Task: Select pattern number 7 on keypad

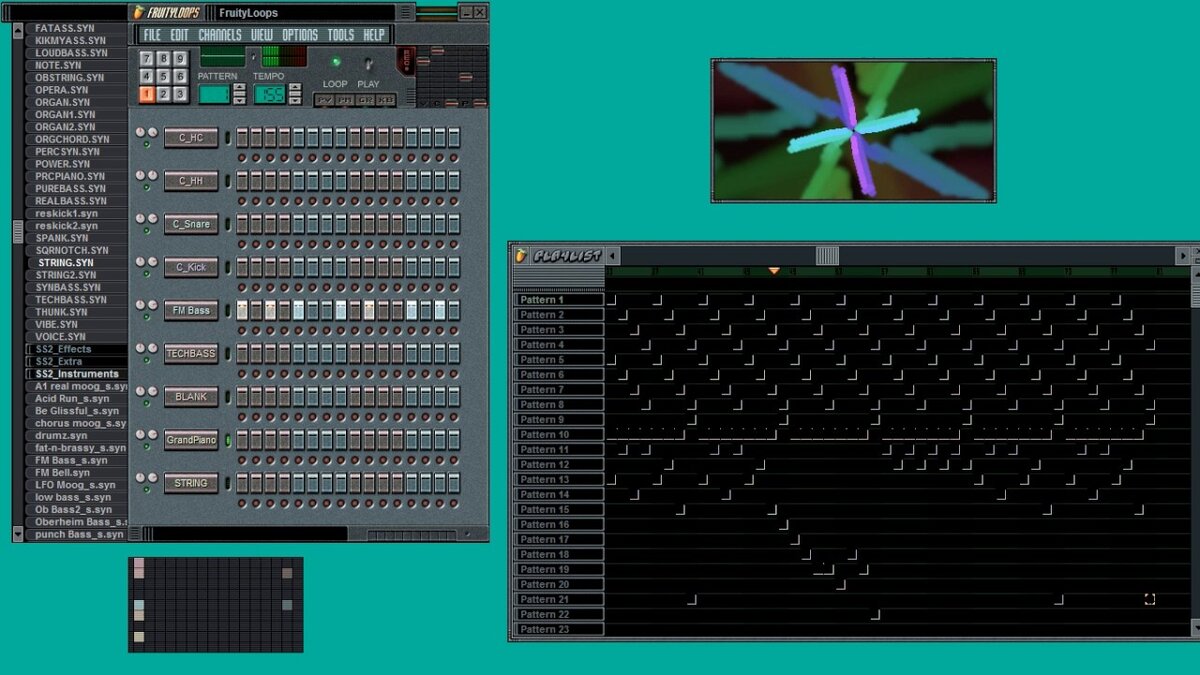Action: coord(146,58)
